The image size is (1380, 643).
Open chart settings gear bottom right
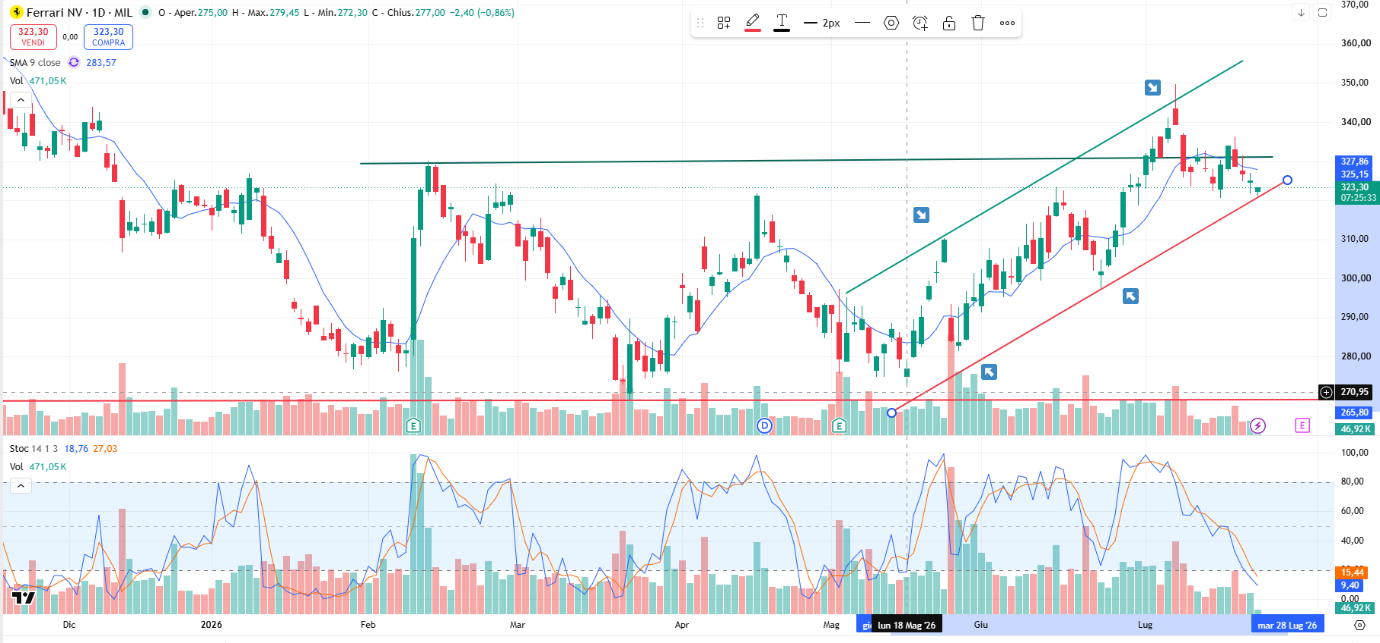point(1358,624)
